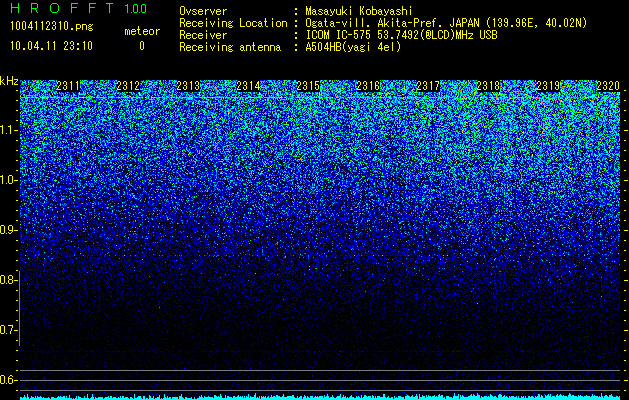Click the meteor label
629x400 pixels.
pos(142,31)
